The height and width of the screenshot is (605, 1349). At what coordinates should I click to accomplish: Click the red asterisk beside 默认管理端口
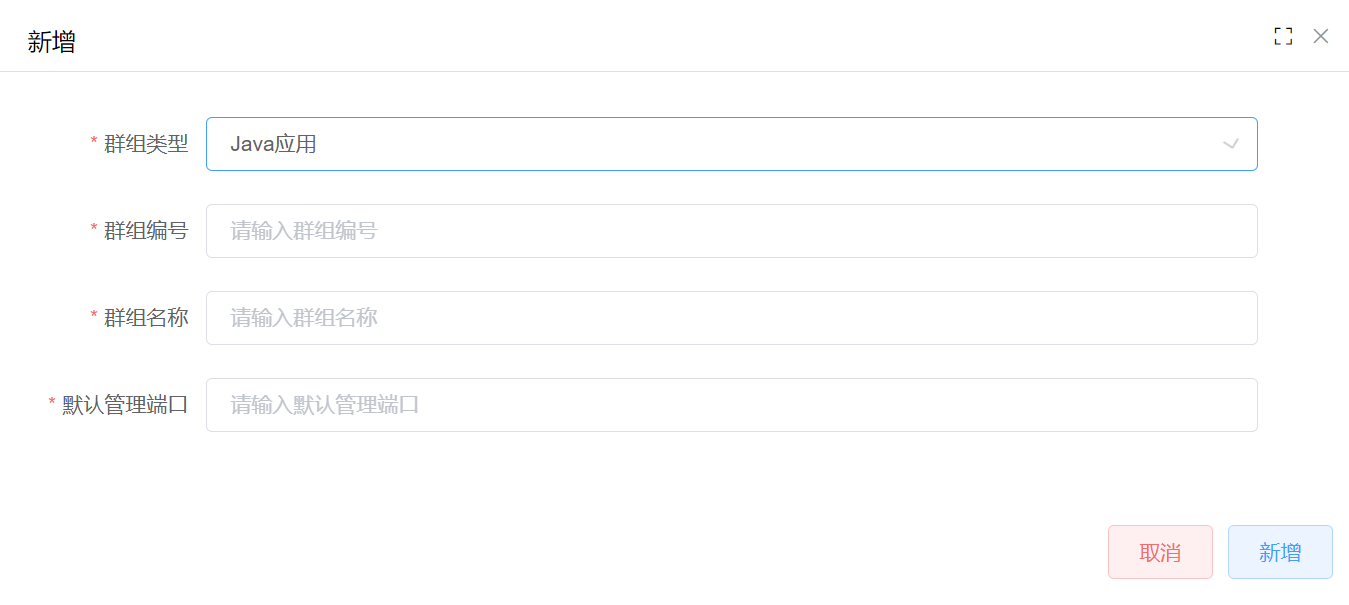tap(52, 404)
